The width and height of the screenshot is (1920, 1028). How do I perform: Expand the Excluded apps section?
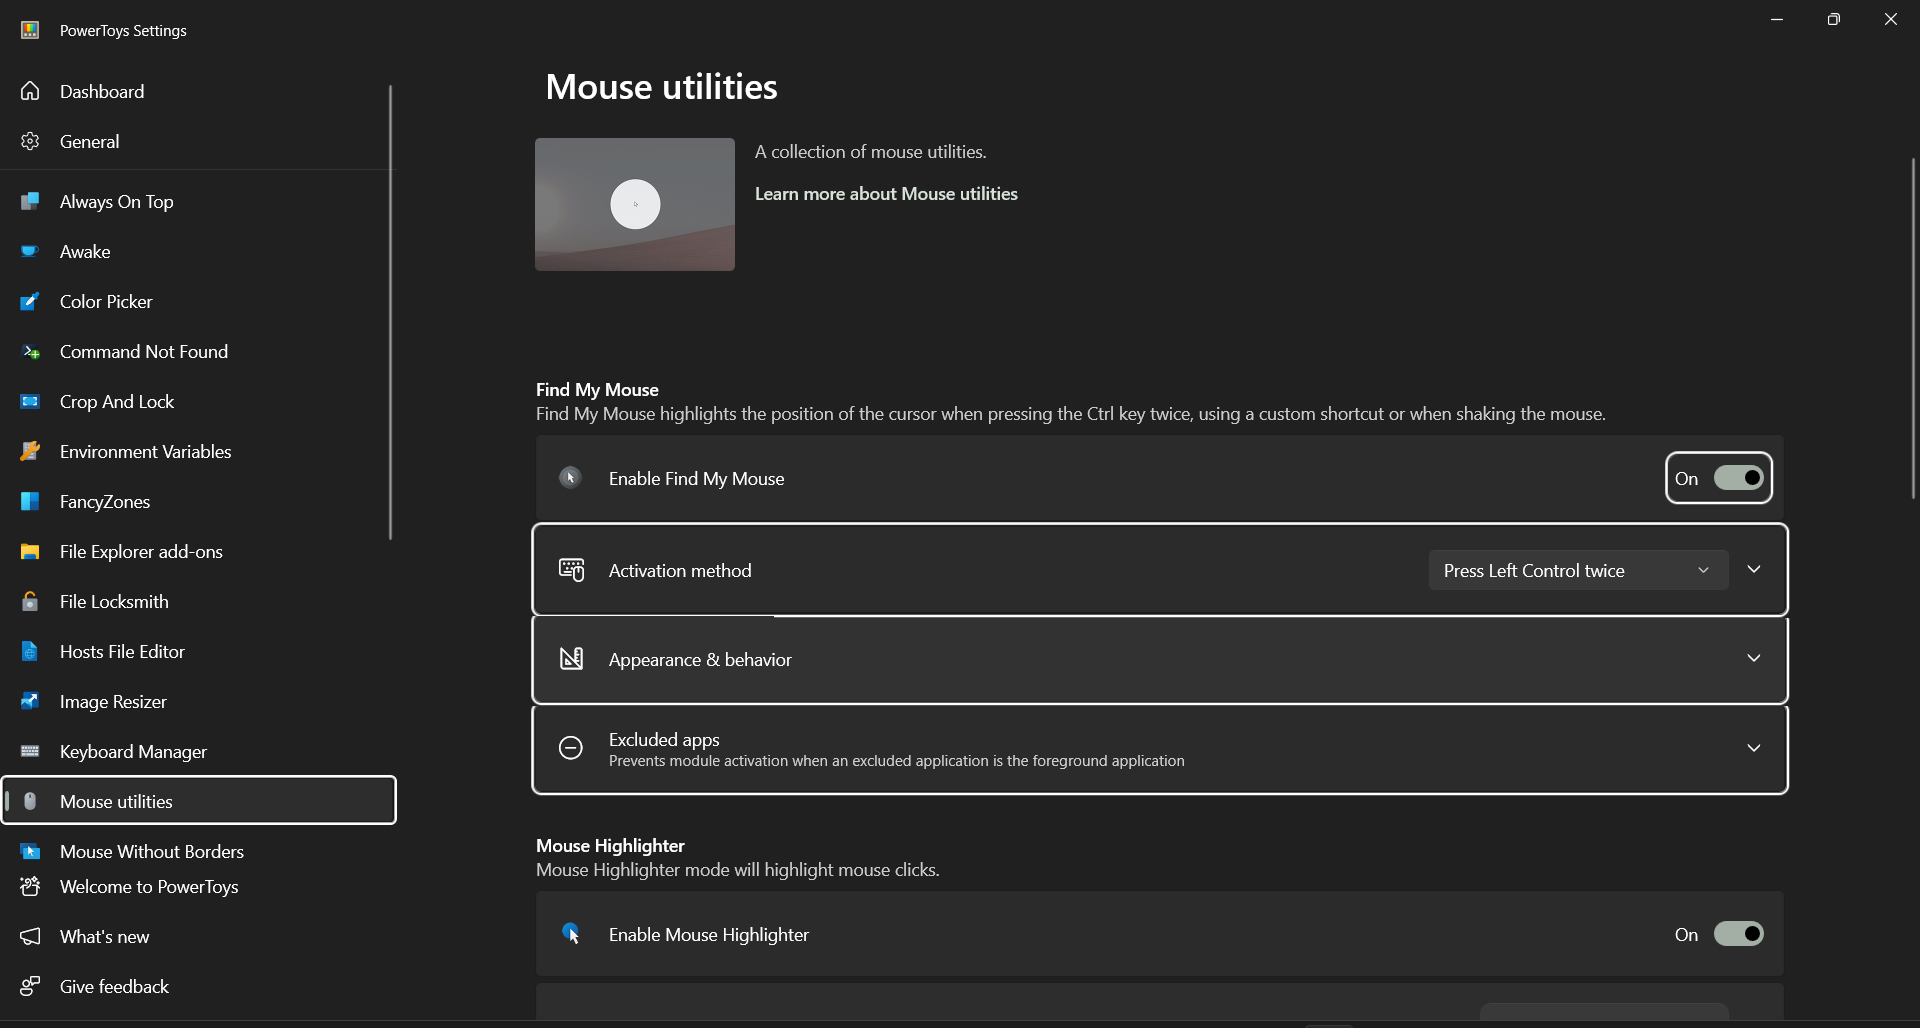[x=1753, y=748]
